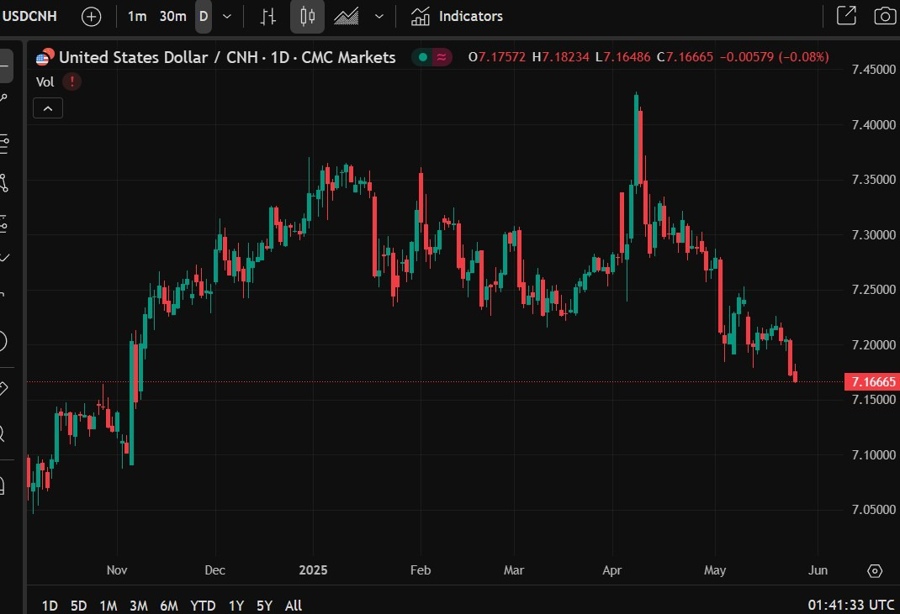Open the Indicators dialog
900x614 pixels.
457,16
